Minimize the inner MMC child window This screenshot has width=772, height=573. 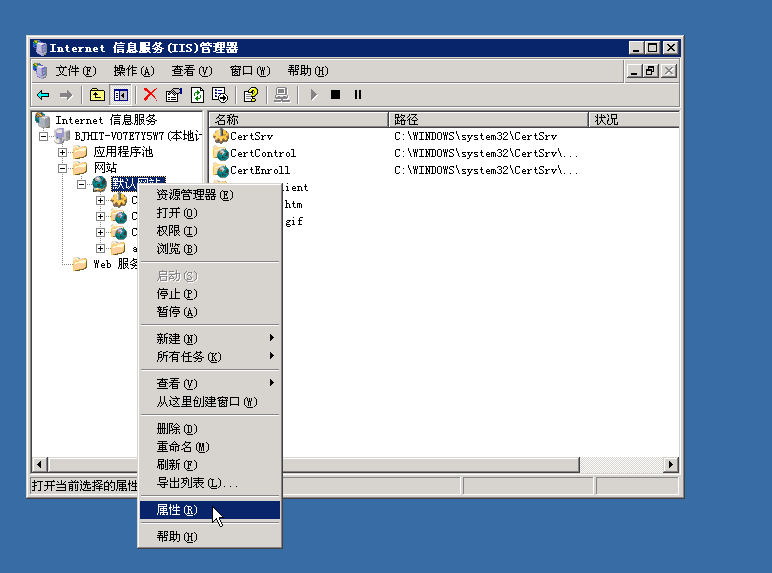(x=635, y=71)
